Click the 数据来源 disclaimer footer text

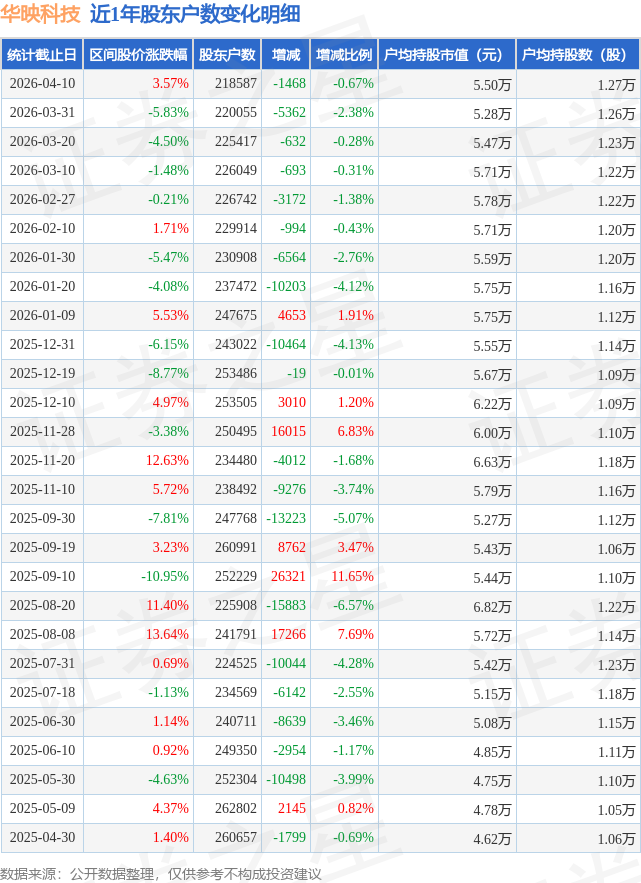[161, 873]
